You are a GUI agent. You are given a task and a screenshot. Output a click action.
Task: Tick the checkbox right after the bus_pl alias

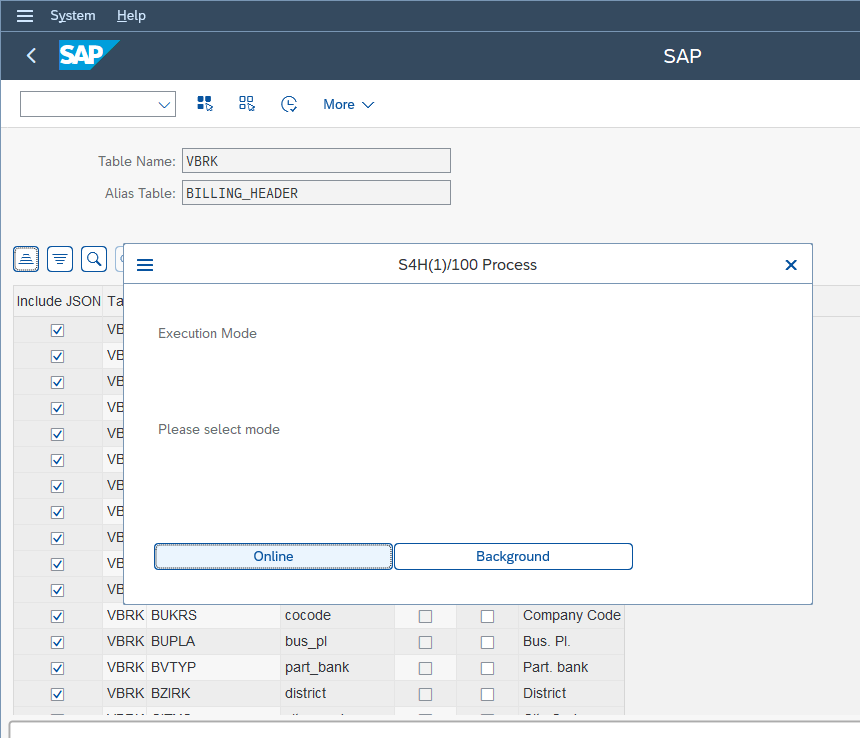tap(425, 642)
